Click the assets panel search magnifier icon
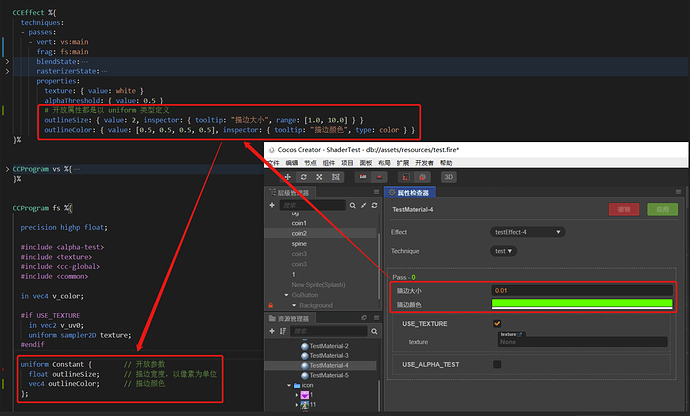The width and height of the screenshot is (690, 416). point(374,331)
